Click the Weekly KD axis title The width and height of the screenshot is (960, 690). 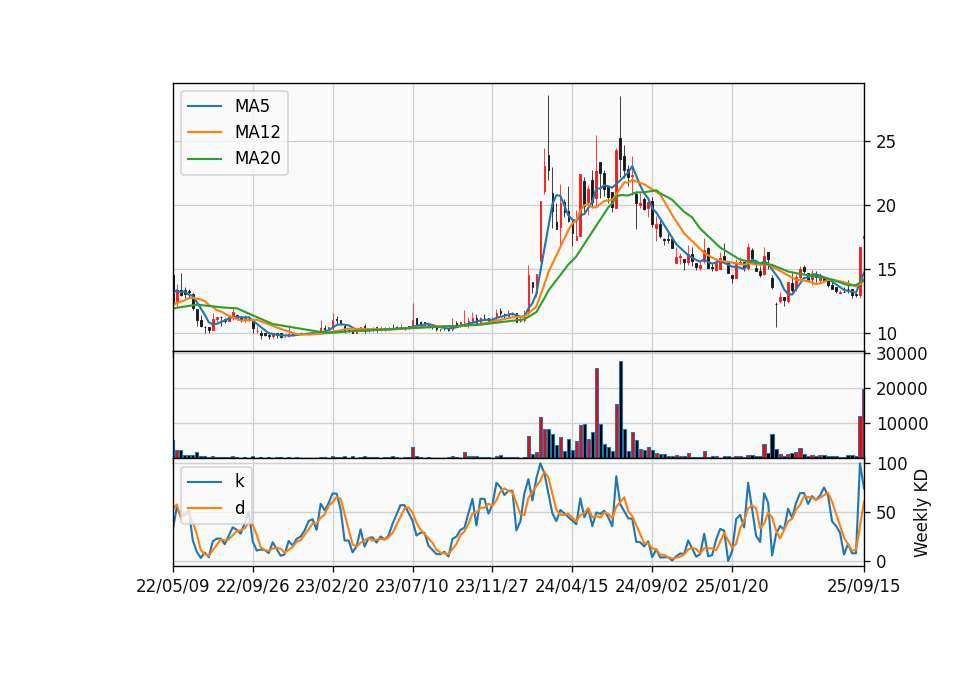point(921,514)
